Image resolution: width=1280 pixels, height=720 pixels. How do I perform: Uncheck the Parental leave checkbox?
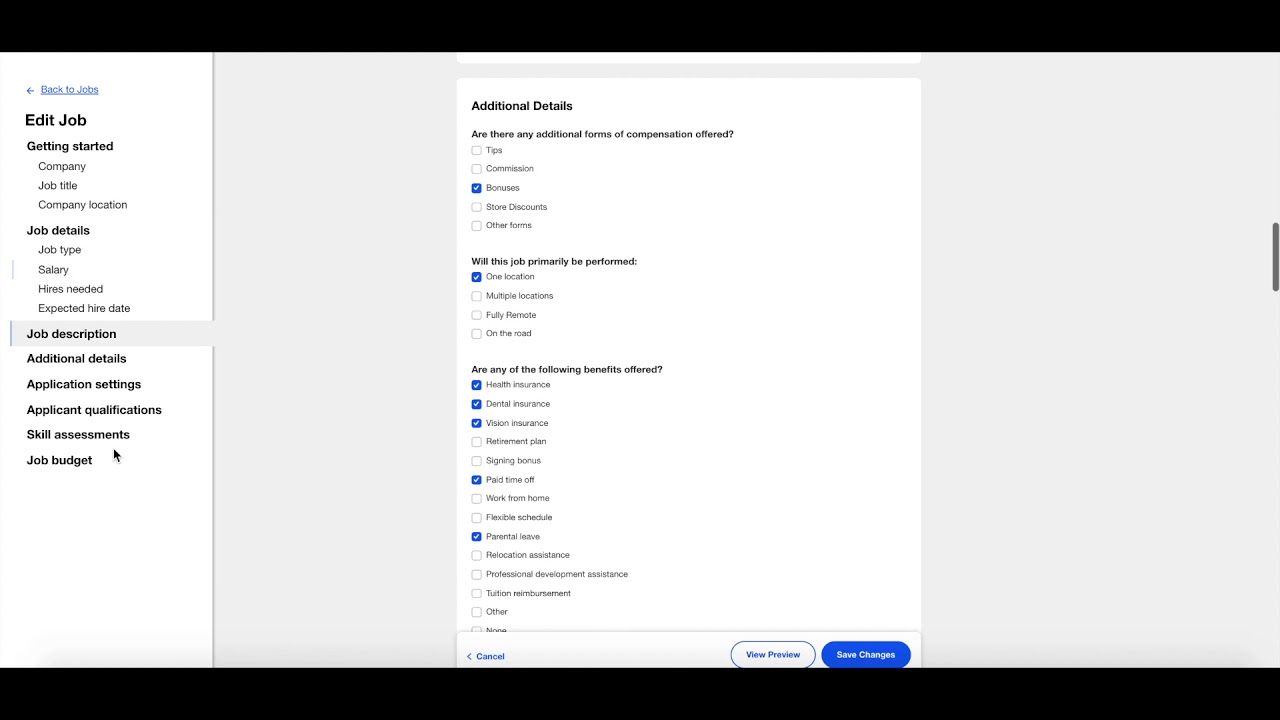[x=476, y=537]
